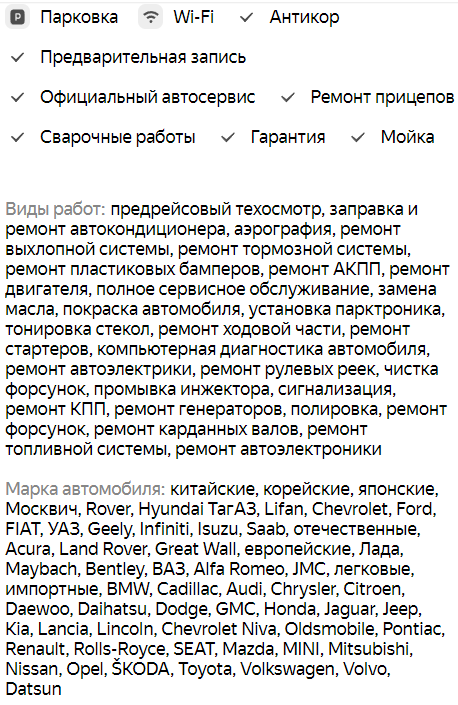
Task: Click checkmark beside Гарантия
Action: [228, 137]
